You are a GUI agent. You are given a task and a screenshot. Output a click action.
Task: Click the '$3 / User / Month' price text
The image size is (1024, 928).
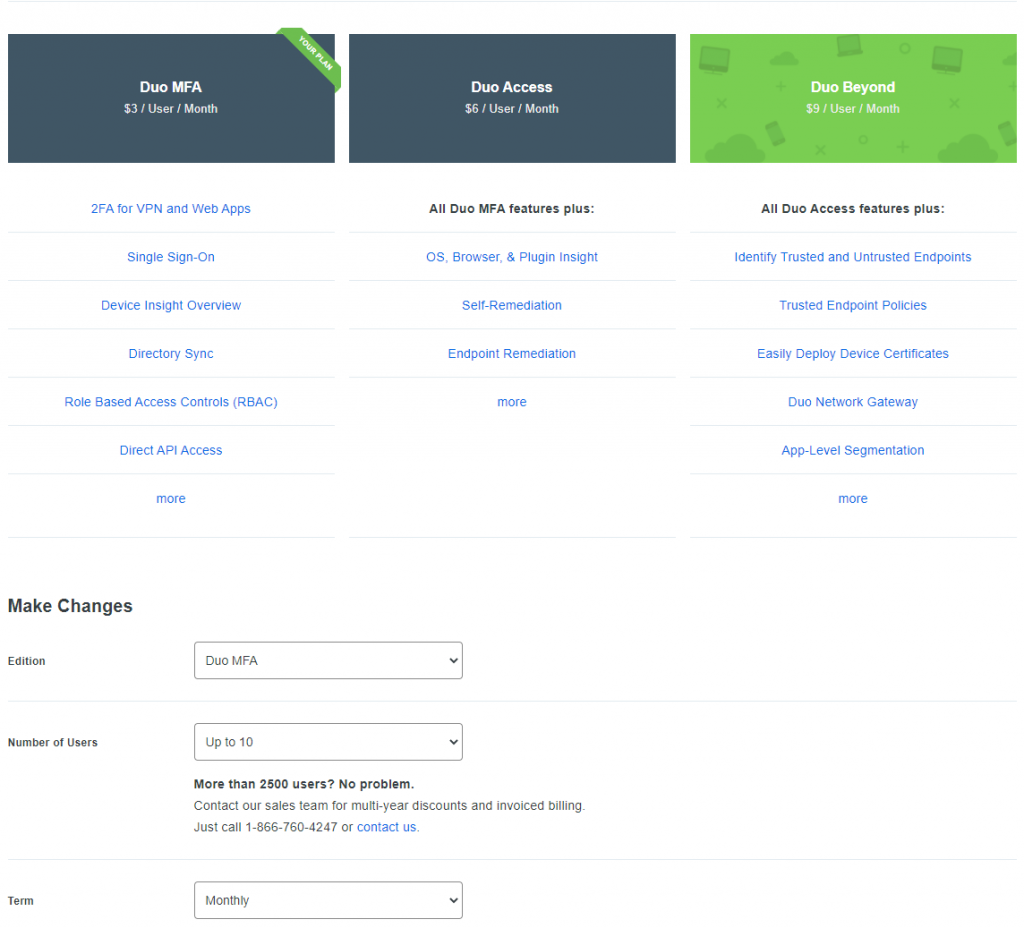click(x=171, y=108)
